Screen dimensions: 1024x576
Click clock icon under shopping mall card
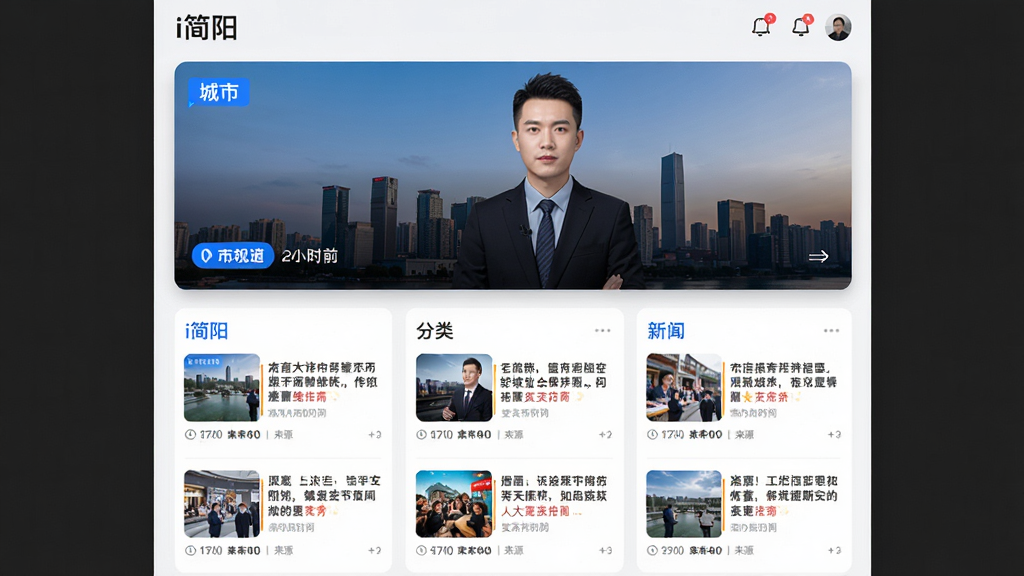(x=190, y=551)
